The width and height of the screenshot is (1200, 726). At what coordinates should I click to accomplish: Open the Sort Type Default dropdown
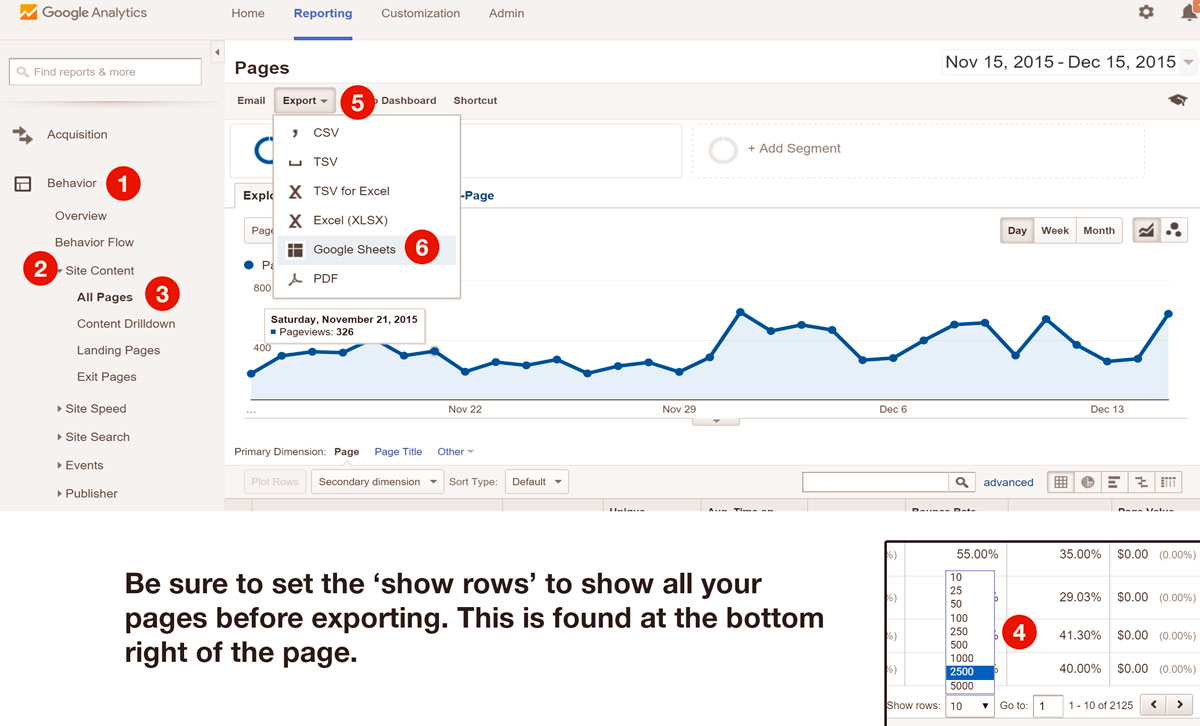[x=536, y=482]
